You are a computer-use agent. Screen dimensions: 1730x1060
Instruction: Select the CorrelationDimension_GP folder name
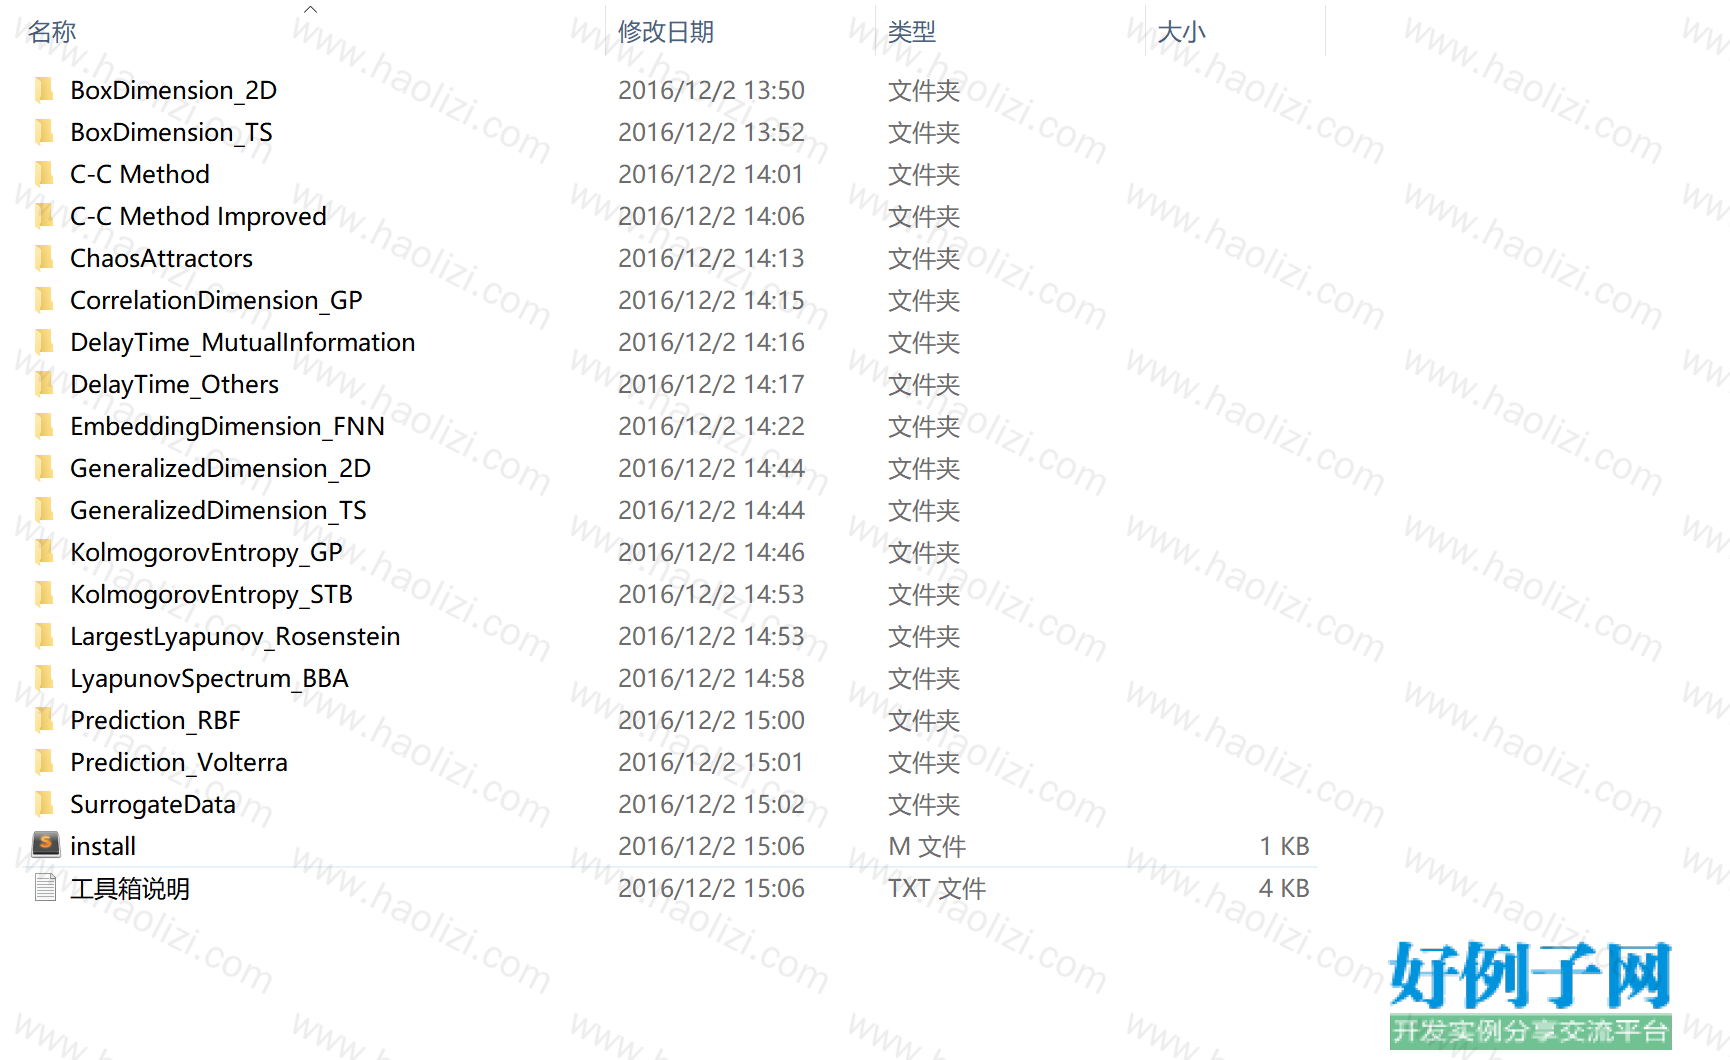tap(216, 301)
